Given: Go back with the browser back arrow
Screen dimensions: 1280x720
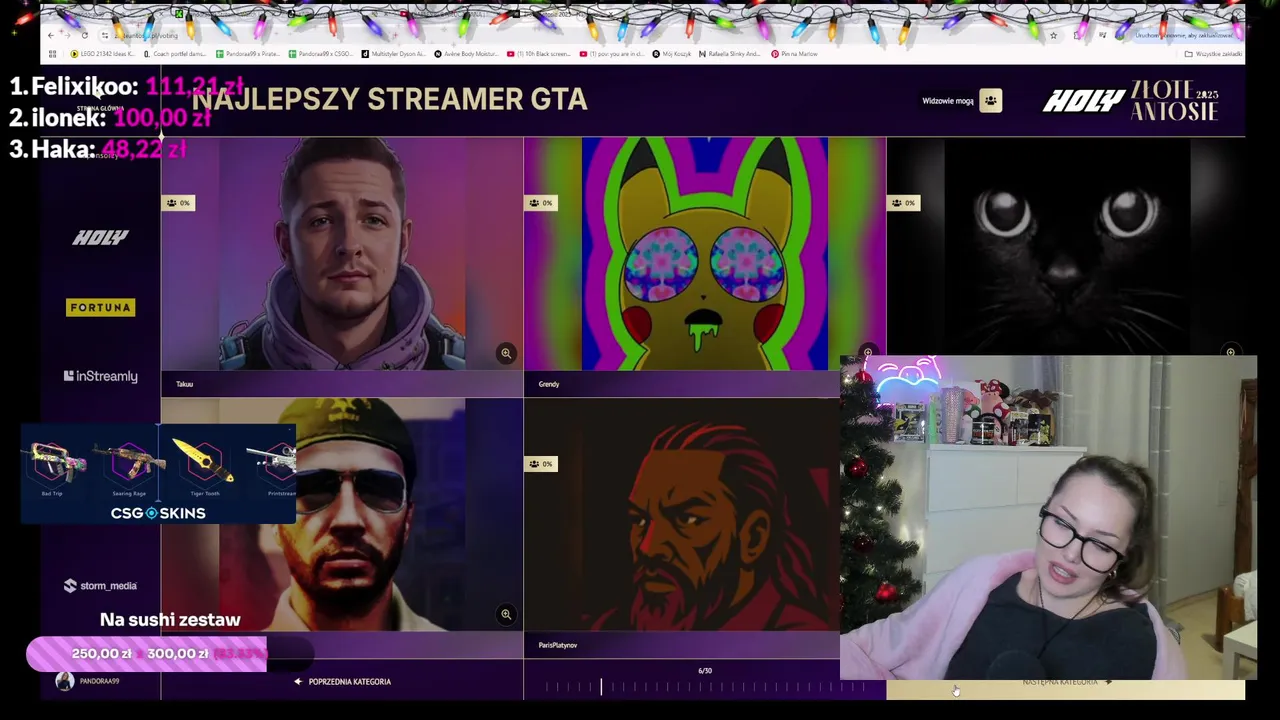Looking at the screenshot, I should point(51,35).
